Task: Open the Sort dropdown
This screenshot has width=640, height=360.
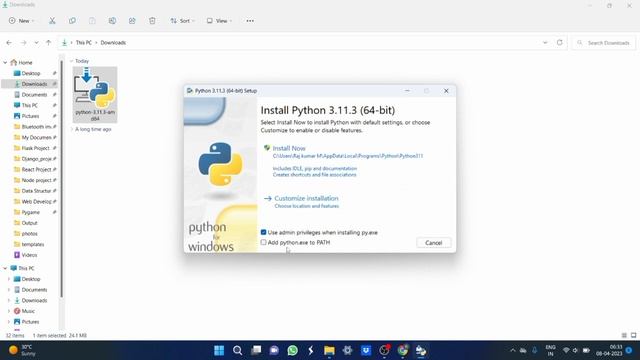Action: click(182, 21)
